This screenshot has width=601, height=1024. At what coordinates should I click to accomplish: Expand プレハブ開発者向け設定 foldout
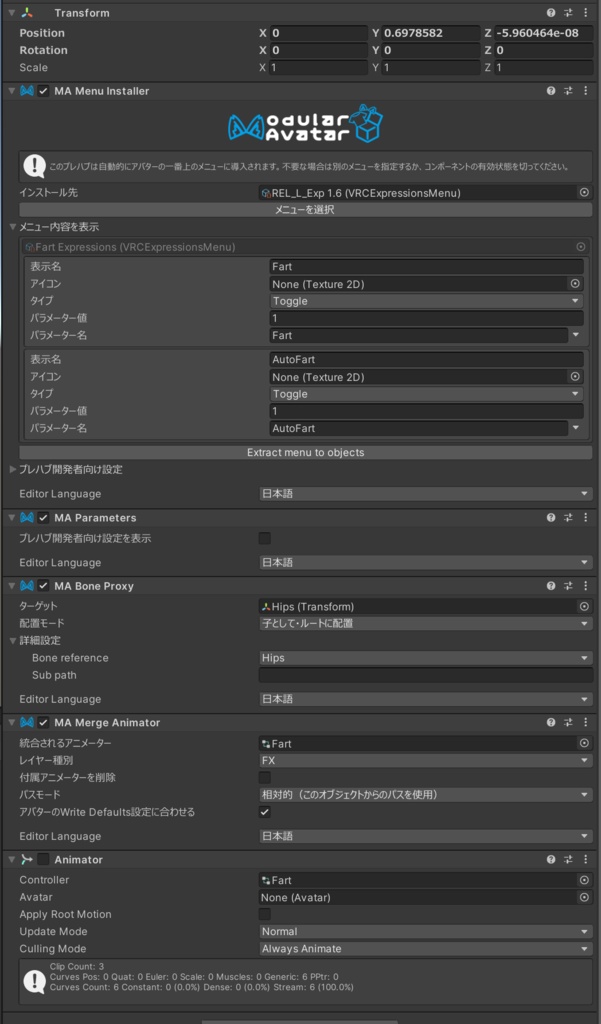13,470
